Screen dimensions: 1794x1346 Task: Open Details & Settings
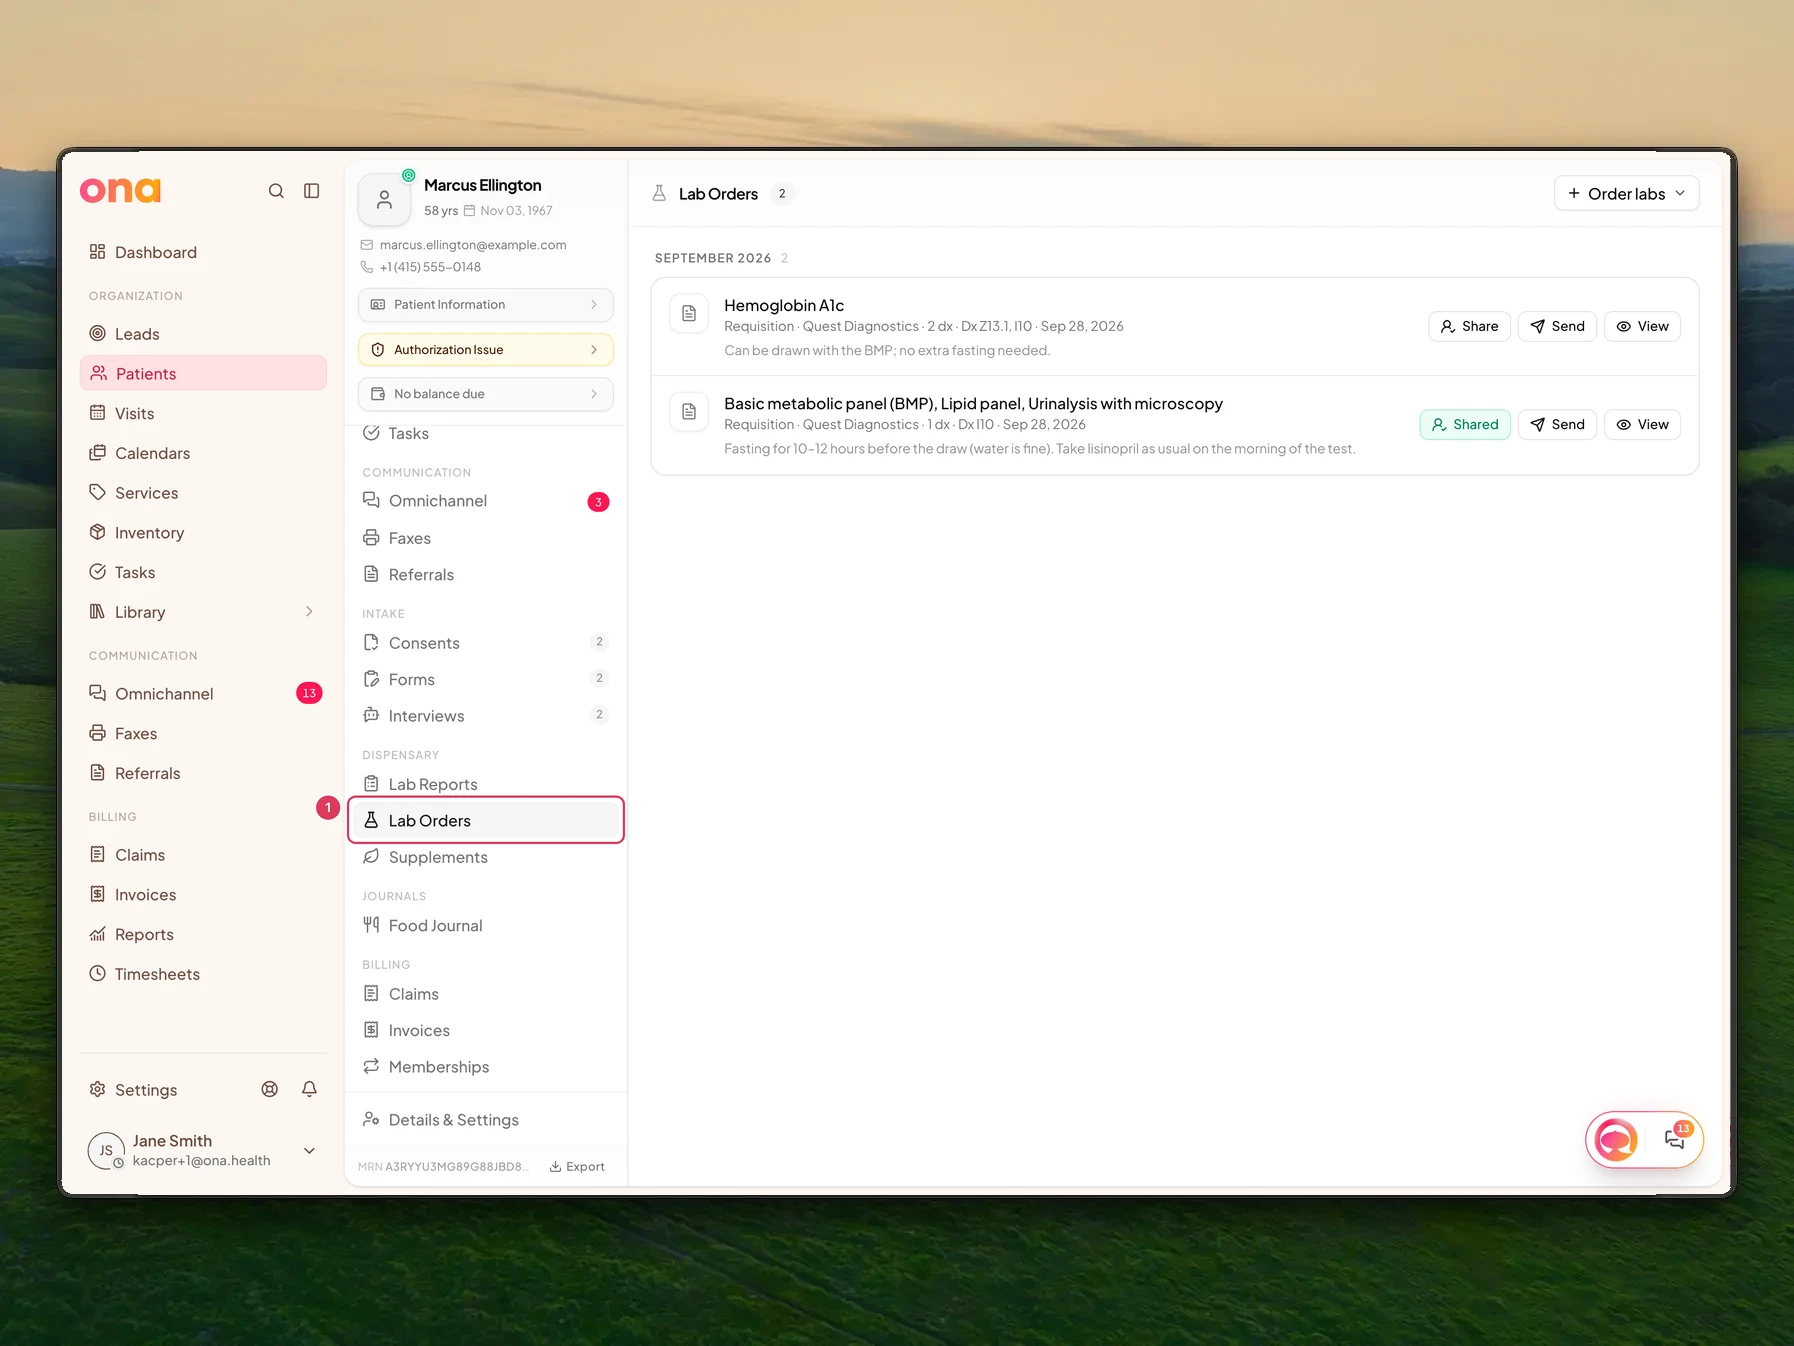486,1120
